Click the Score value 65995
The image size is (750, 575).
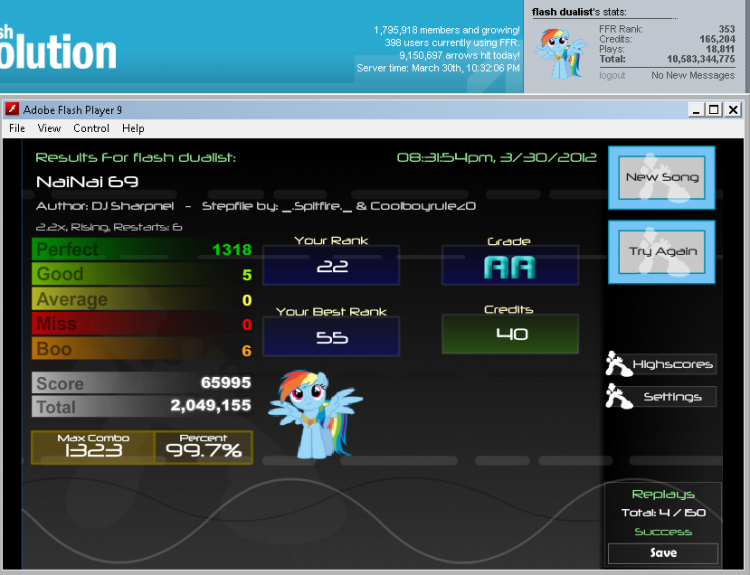point(226,382)
